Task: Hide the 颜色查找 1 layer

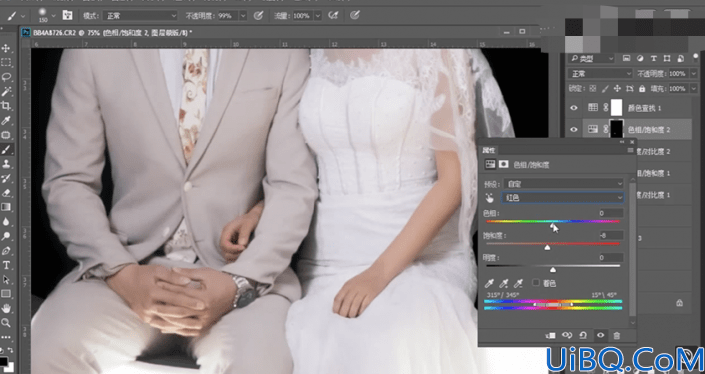Action: point(574,108)
